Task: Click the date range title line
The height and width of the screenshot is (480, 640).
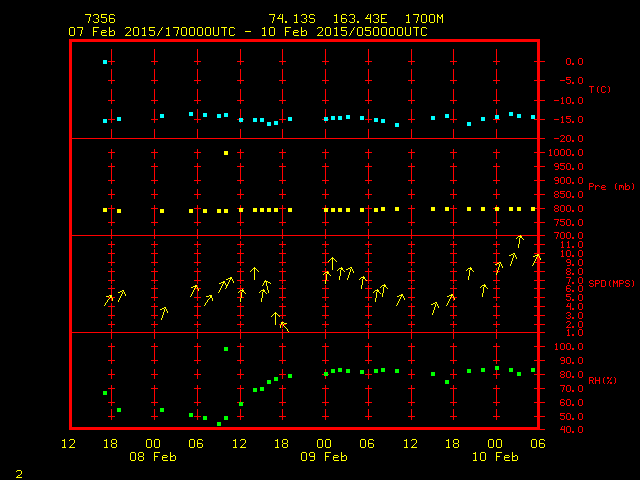Action: tap(247, 32)
